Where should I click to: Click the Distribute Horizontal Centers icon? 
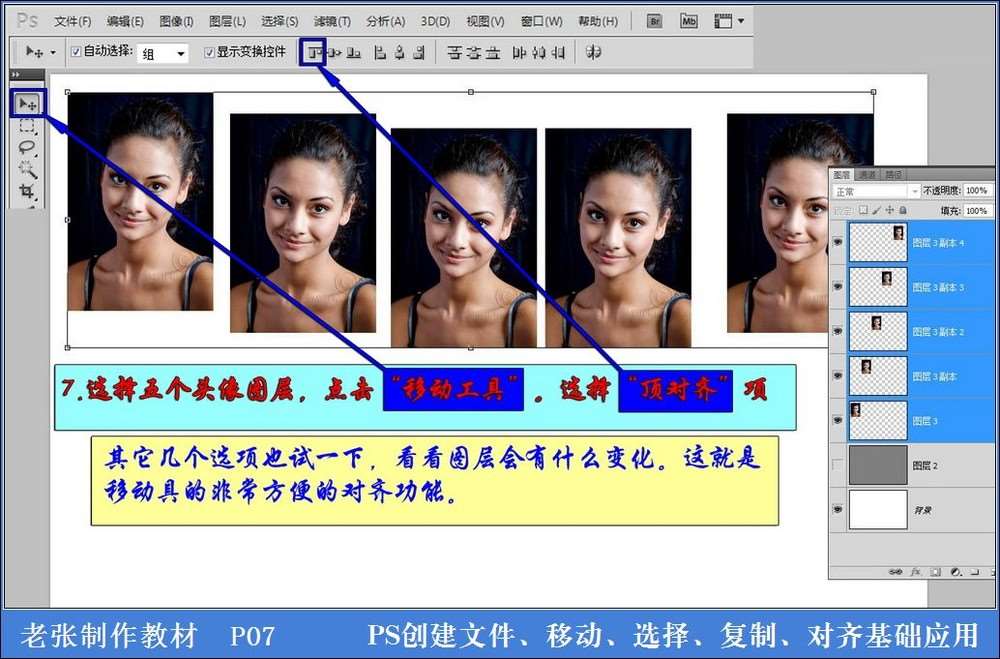539,53
